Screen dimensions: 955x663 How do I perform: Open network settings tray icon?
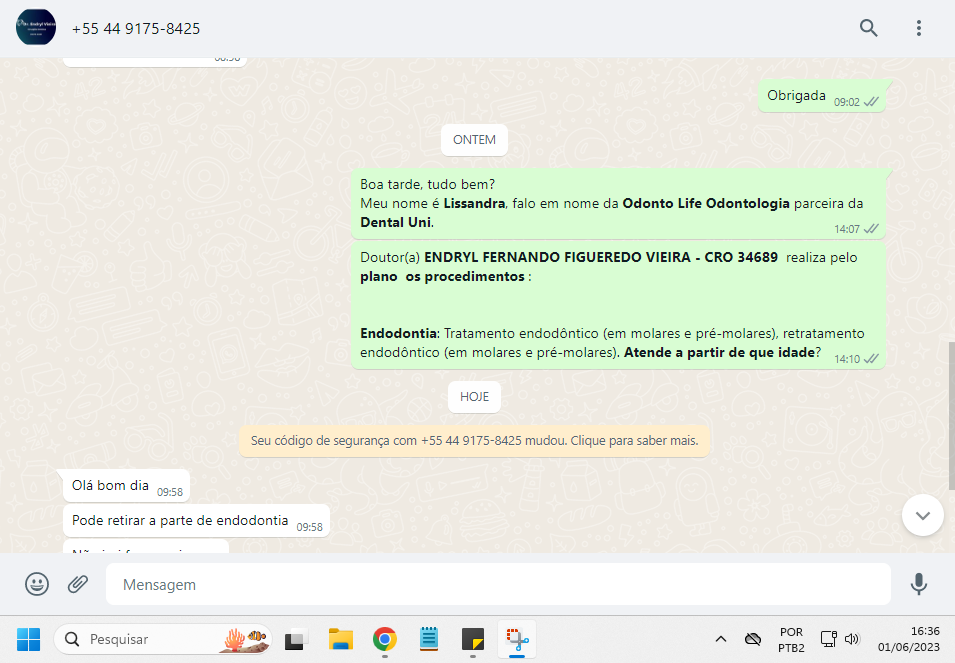point(828,639)
